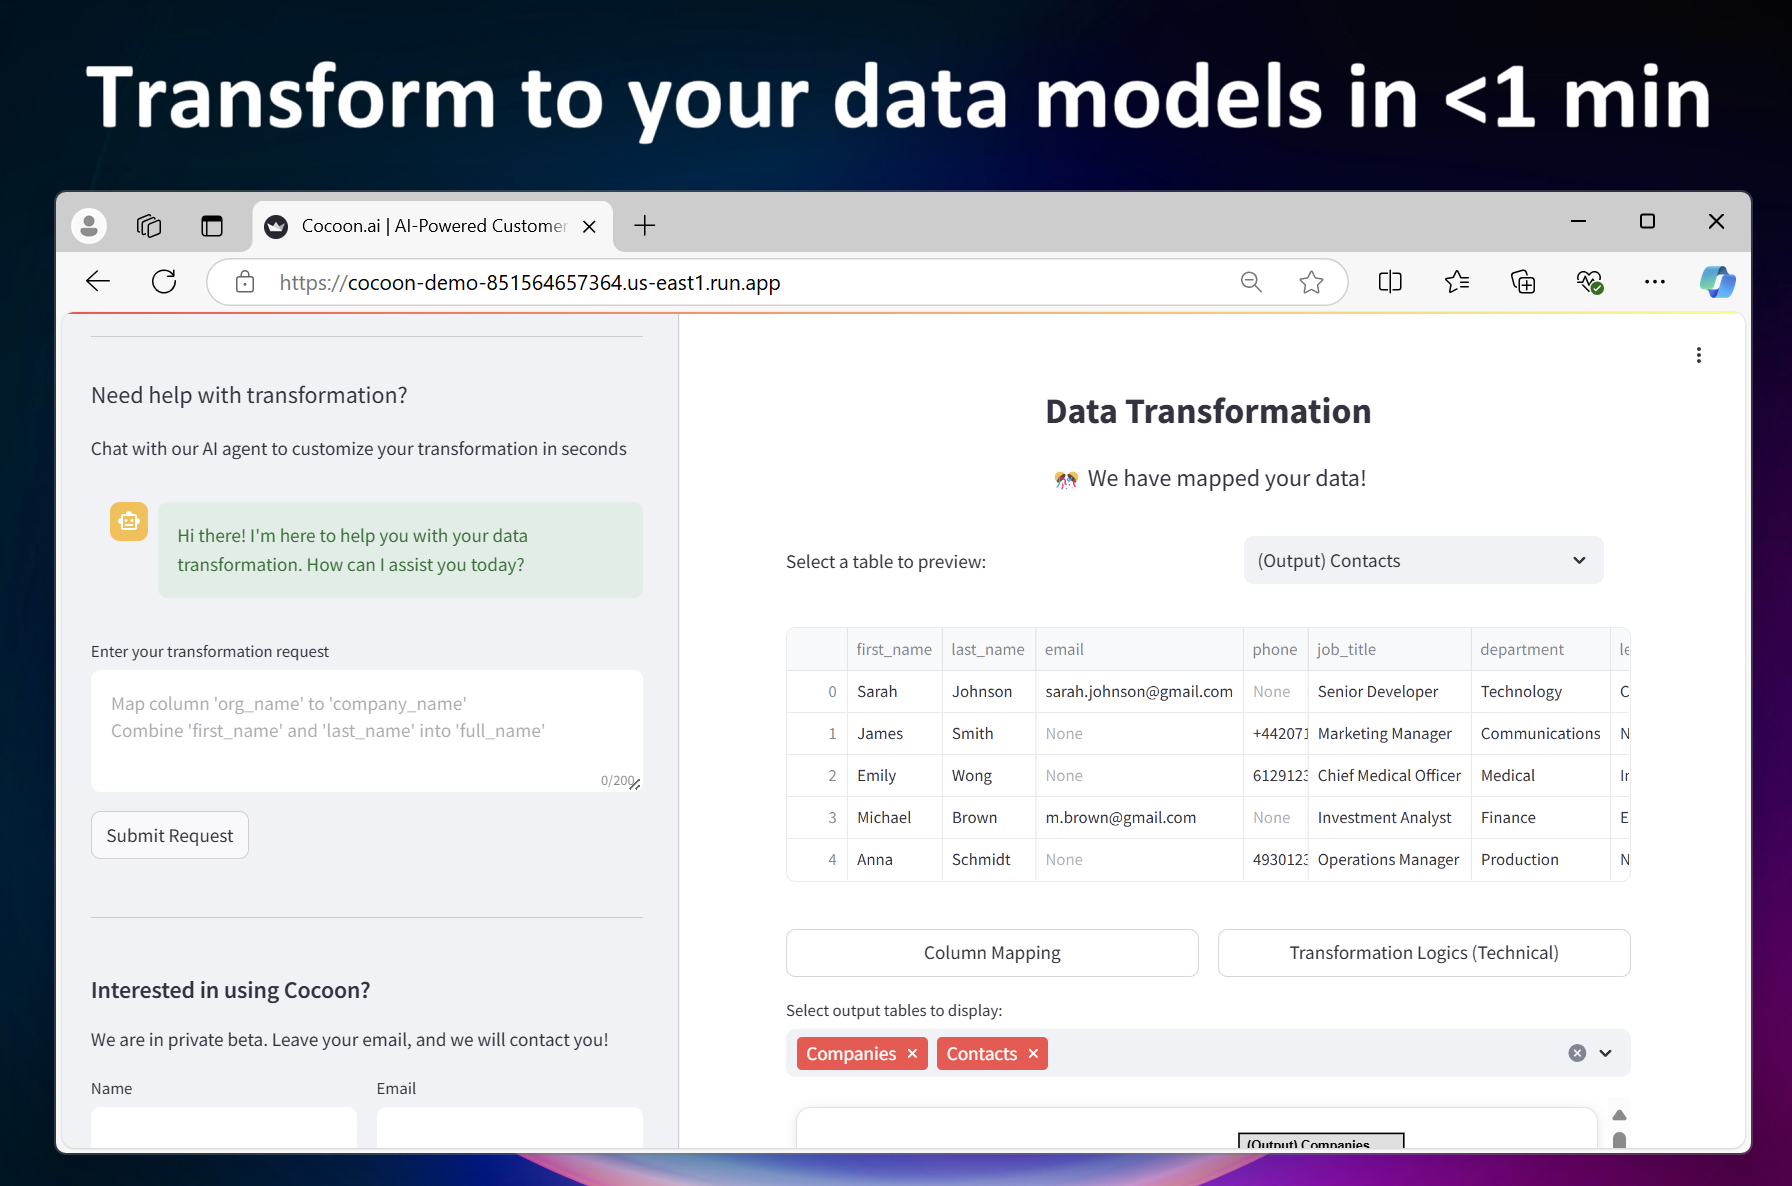Remove the Contacts tag
Viewport: 1792px width, 1186px height.
[x=1033, y=1054]
